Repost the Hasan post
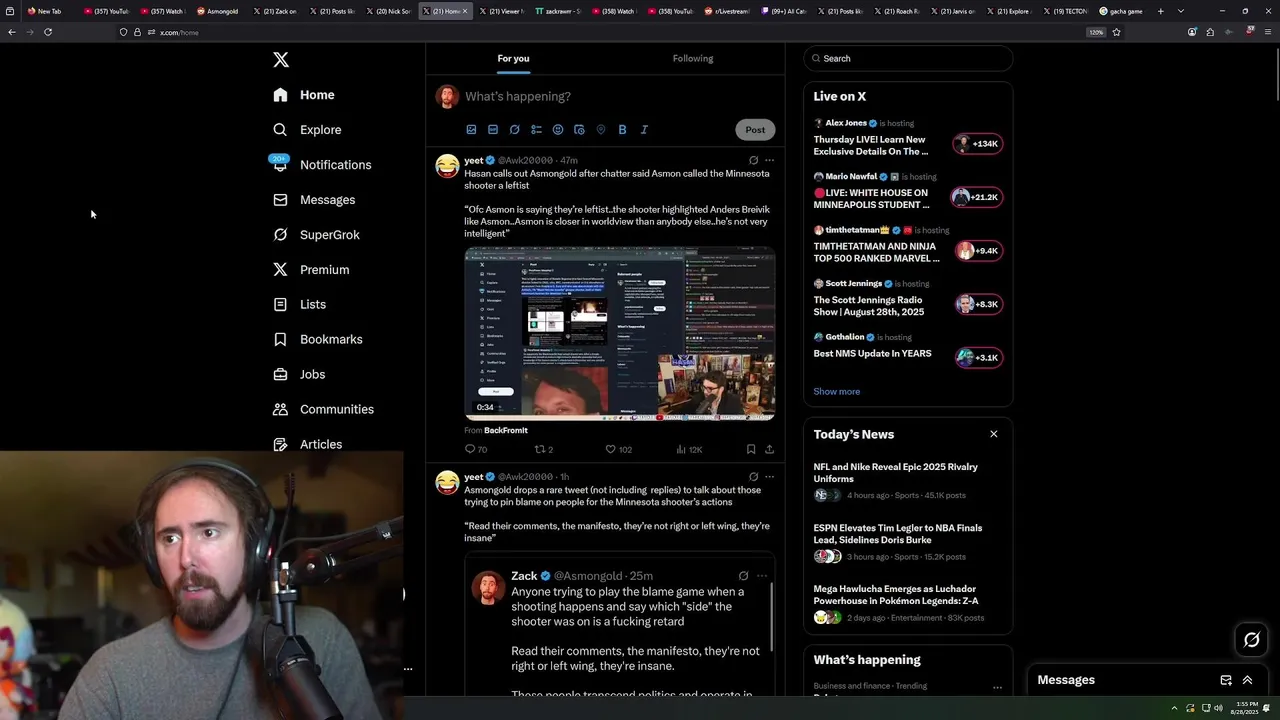The image size is (1280, 720). click(543, 450)
